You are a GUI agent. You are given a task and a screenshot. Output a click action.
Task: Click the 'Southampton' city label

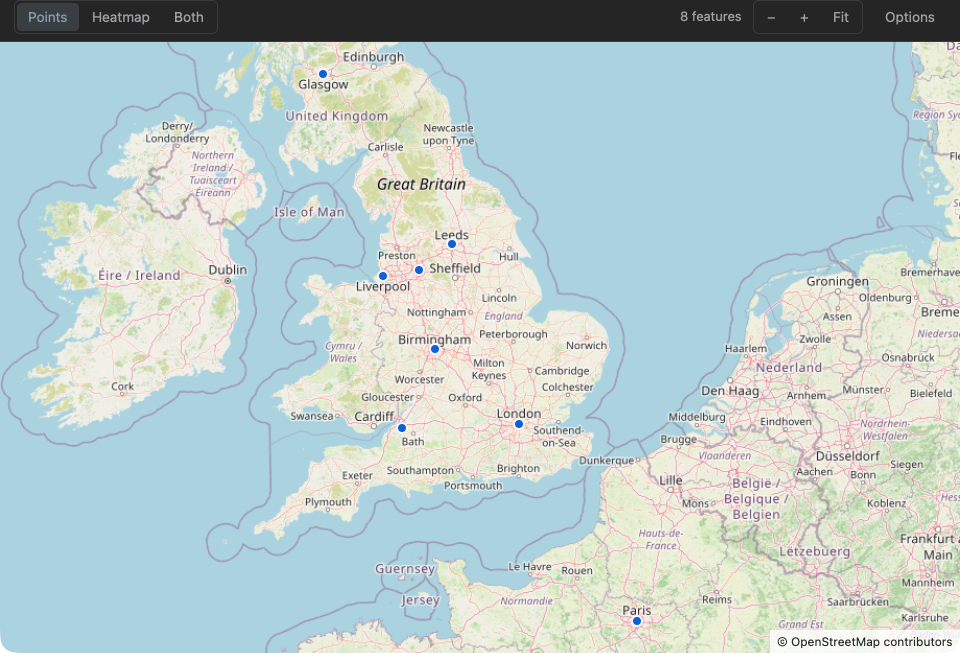[x=420, y=471]
